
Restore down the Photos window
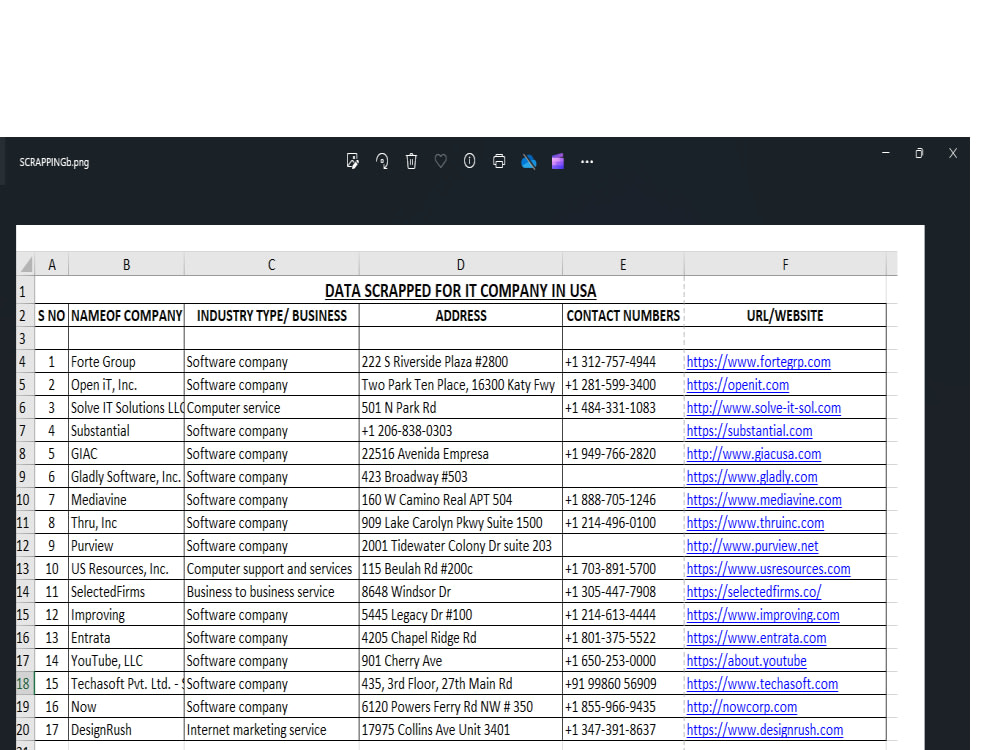coord(918,152)
